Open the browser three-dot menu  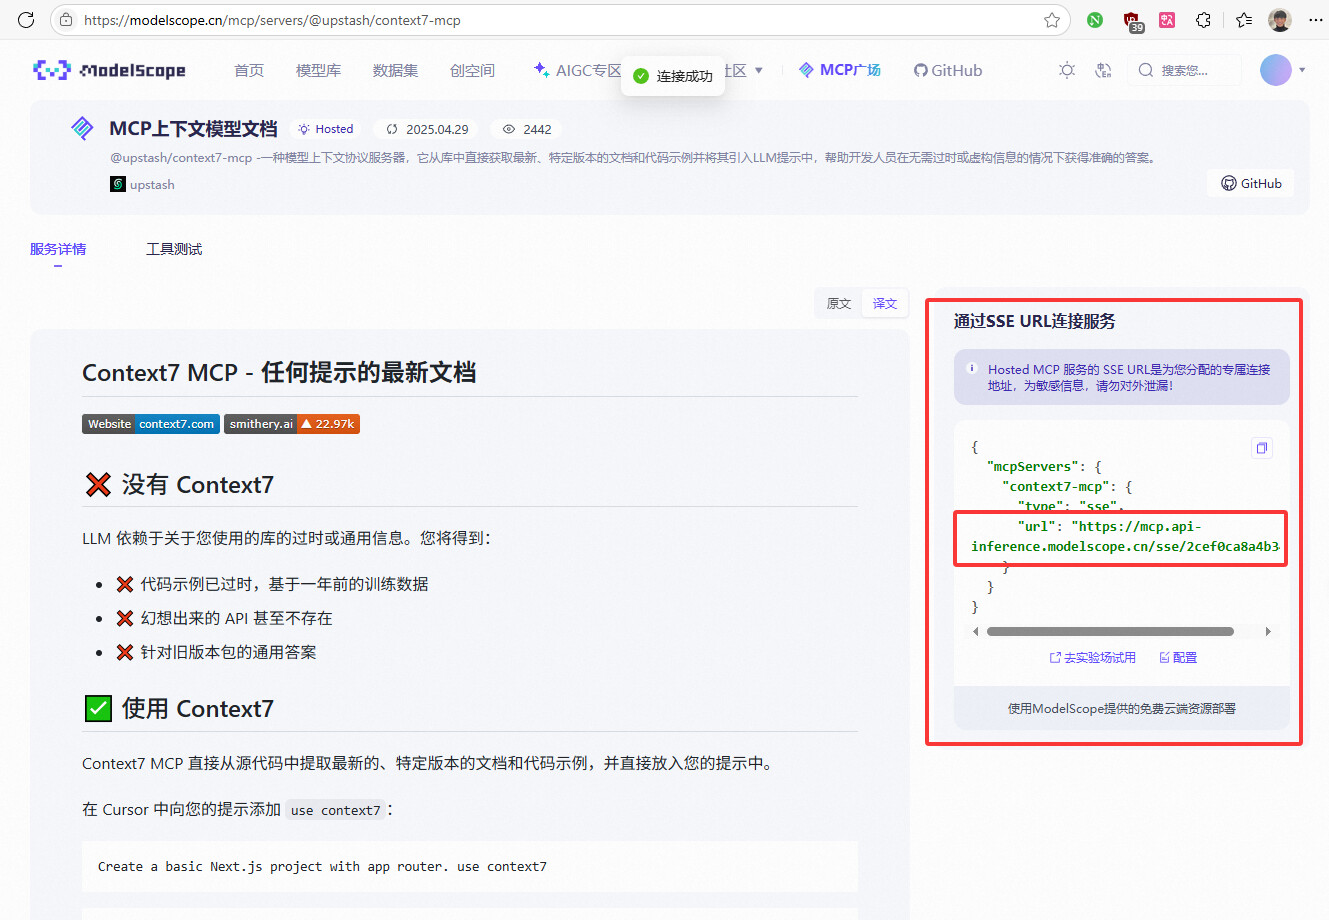coord(1315,20)
